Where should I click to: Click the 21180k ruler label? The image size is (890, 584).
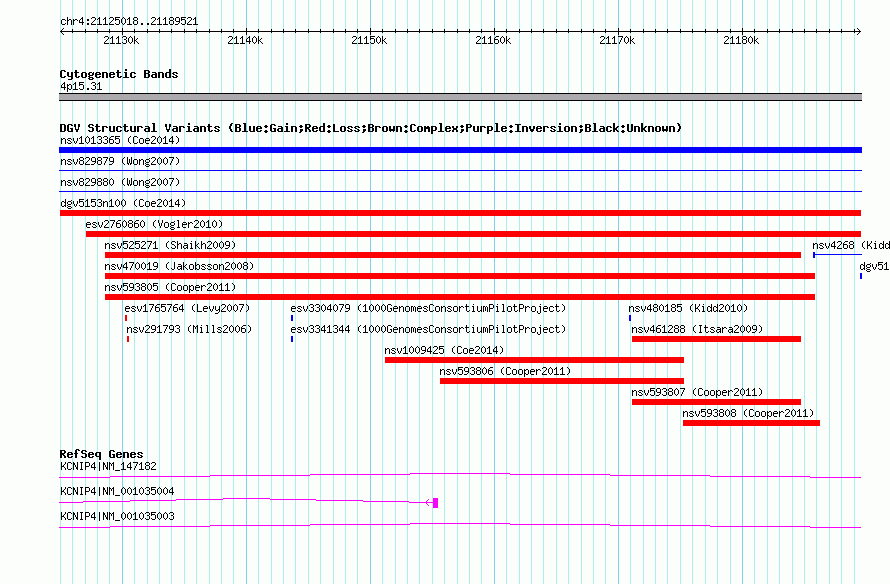tap(741, 40)
